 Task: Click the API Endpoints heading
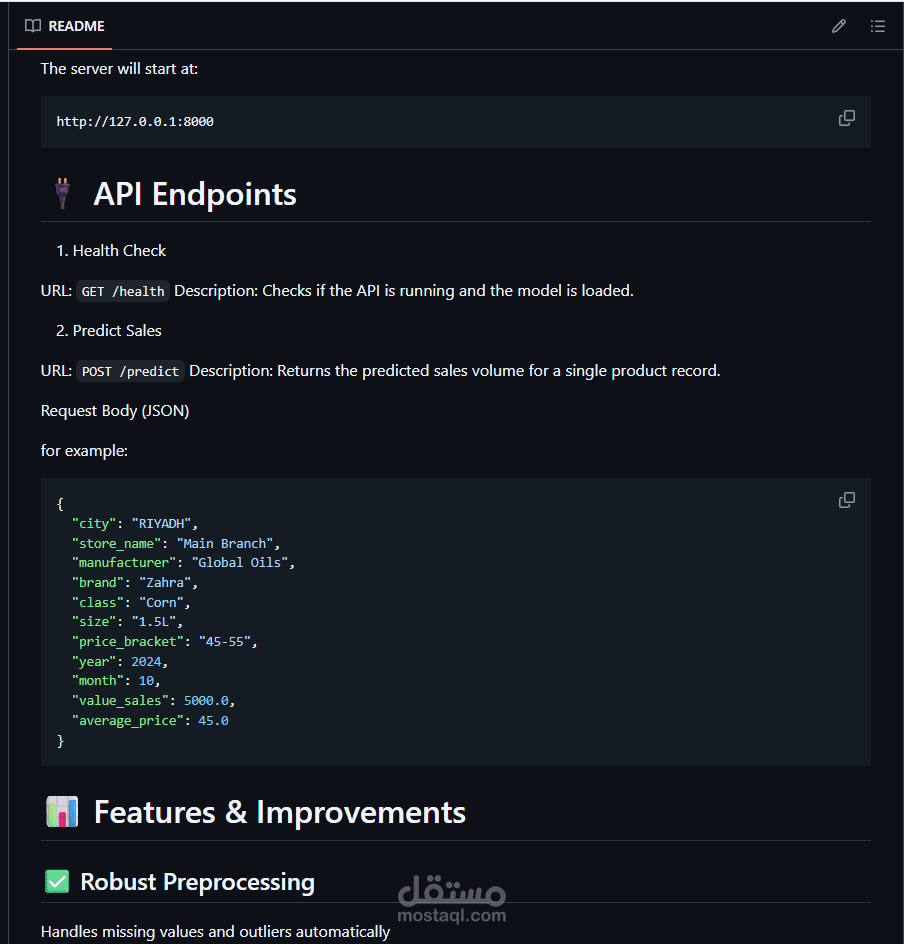(x=195, y=194)
